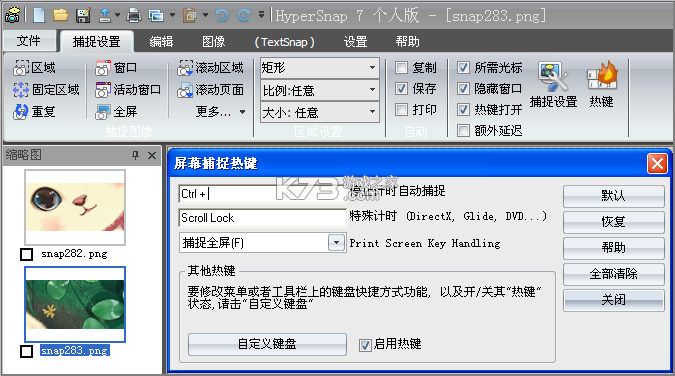The image size is (675, 376).
Task: Select the 活动窗口 active window capture tool
Action: [x=128, y=90]
